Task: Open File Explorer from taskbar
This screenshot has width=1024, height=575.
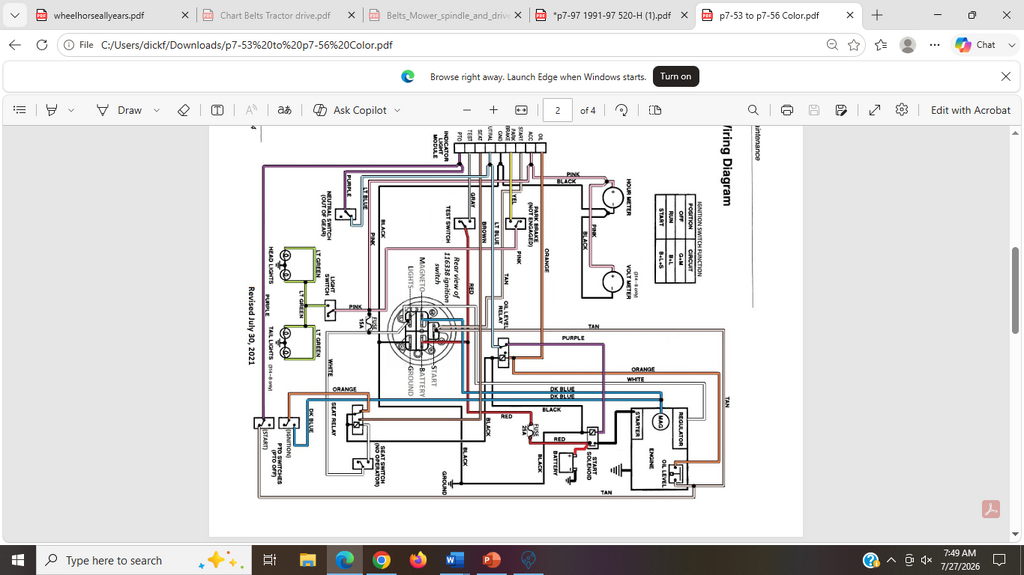Action: click(308, 560)
